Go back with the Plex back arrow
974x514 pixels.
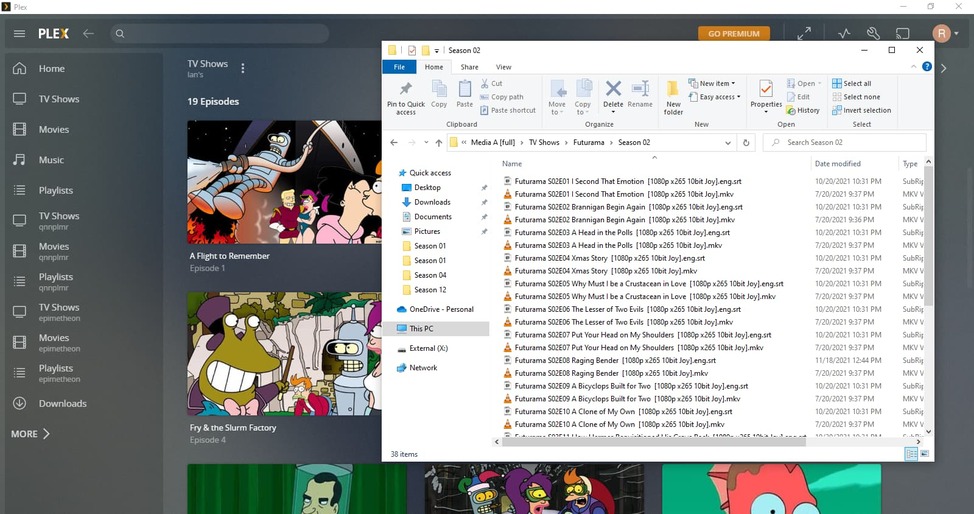pyautogui.click(x=88, y=34)
